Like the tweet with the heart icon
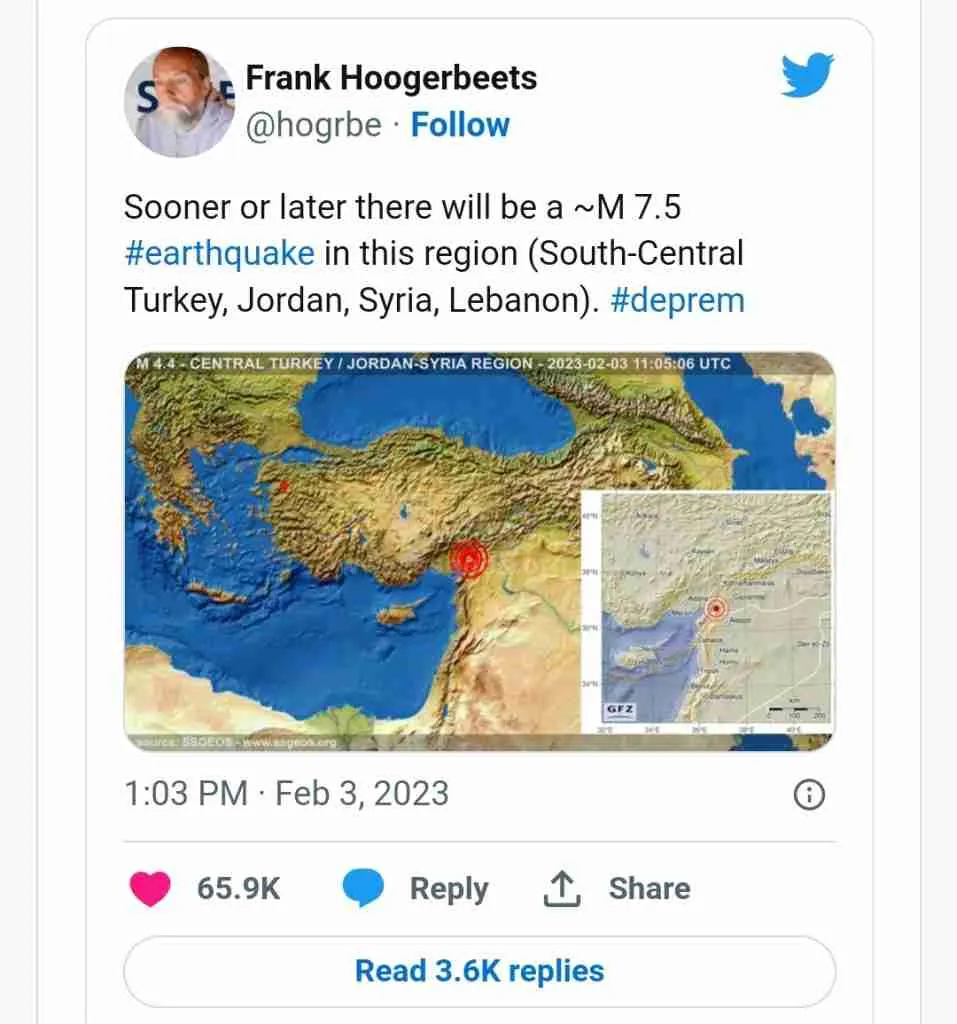The height and width of the screenshot is (1024, 957). click(x=151, y=888)
